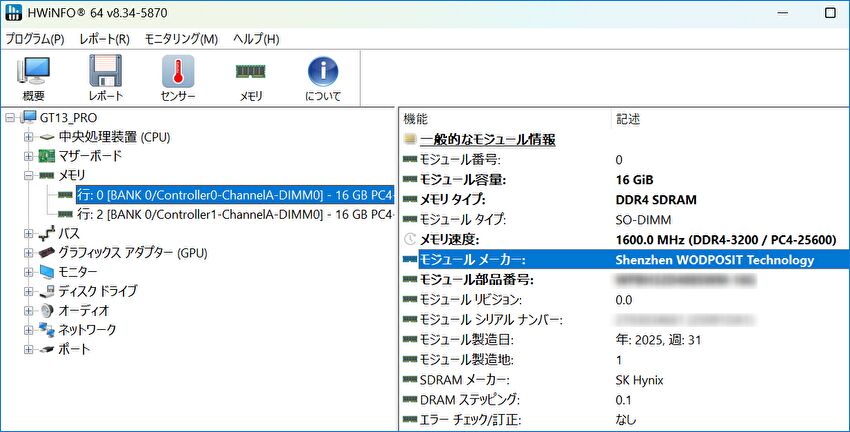Viewport: 850px width, 432px height.
Task: Expand the ネットワーク tree node
Action: coord(27,329)
